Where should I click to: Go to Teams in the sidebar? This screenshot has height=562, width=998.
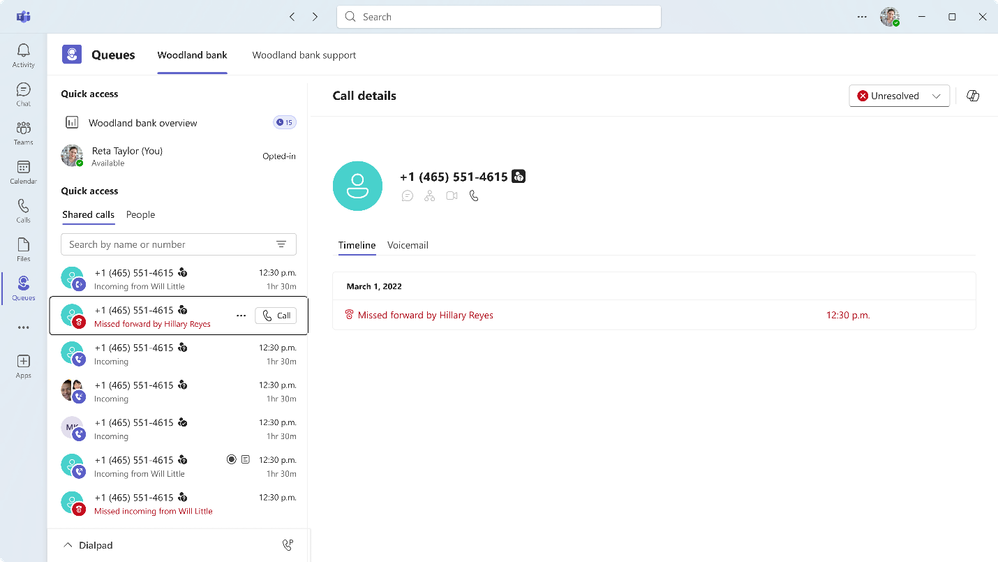pos(23,133)
